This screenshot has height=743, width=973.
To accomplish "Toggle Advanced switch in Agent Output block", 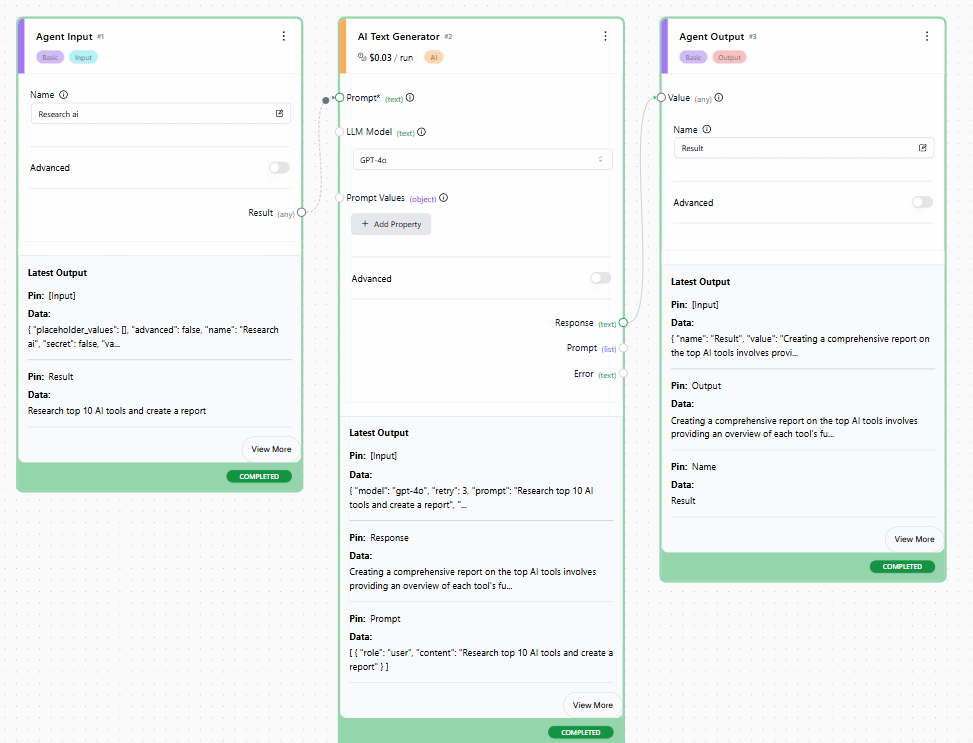I will point(922,202).
